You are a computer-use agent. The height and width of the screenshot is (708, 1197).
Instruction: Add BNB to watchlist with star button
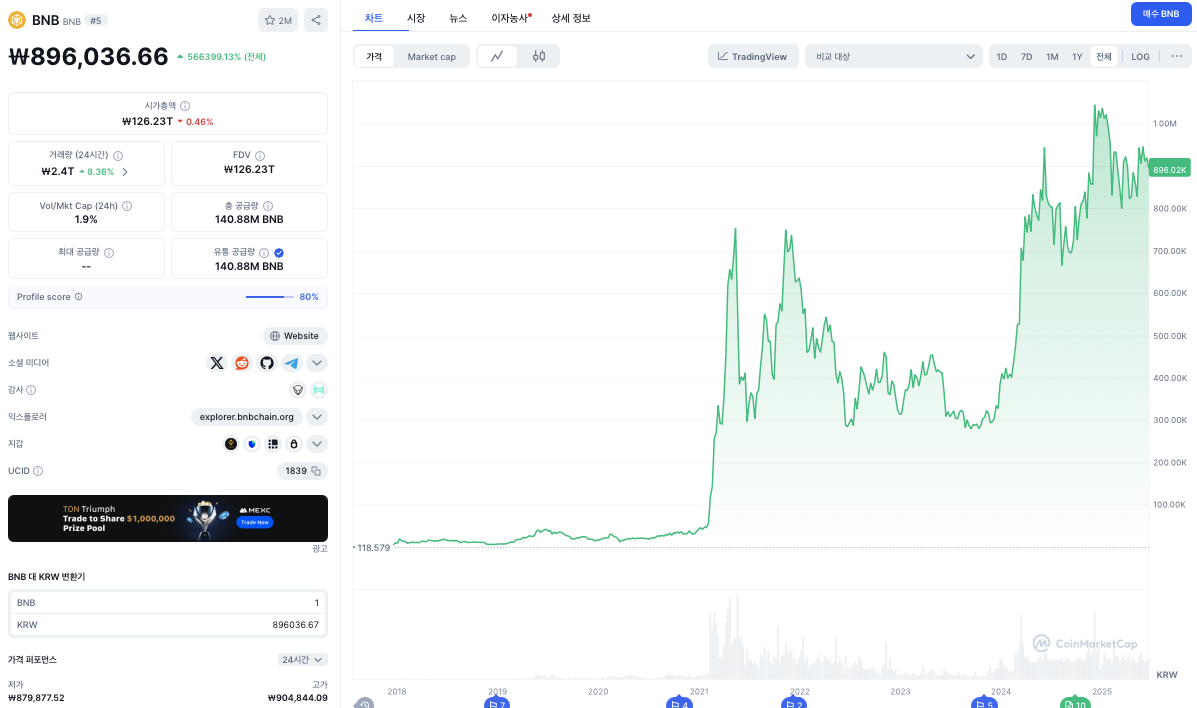278,20
